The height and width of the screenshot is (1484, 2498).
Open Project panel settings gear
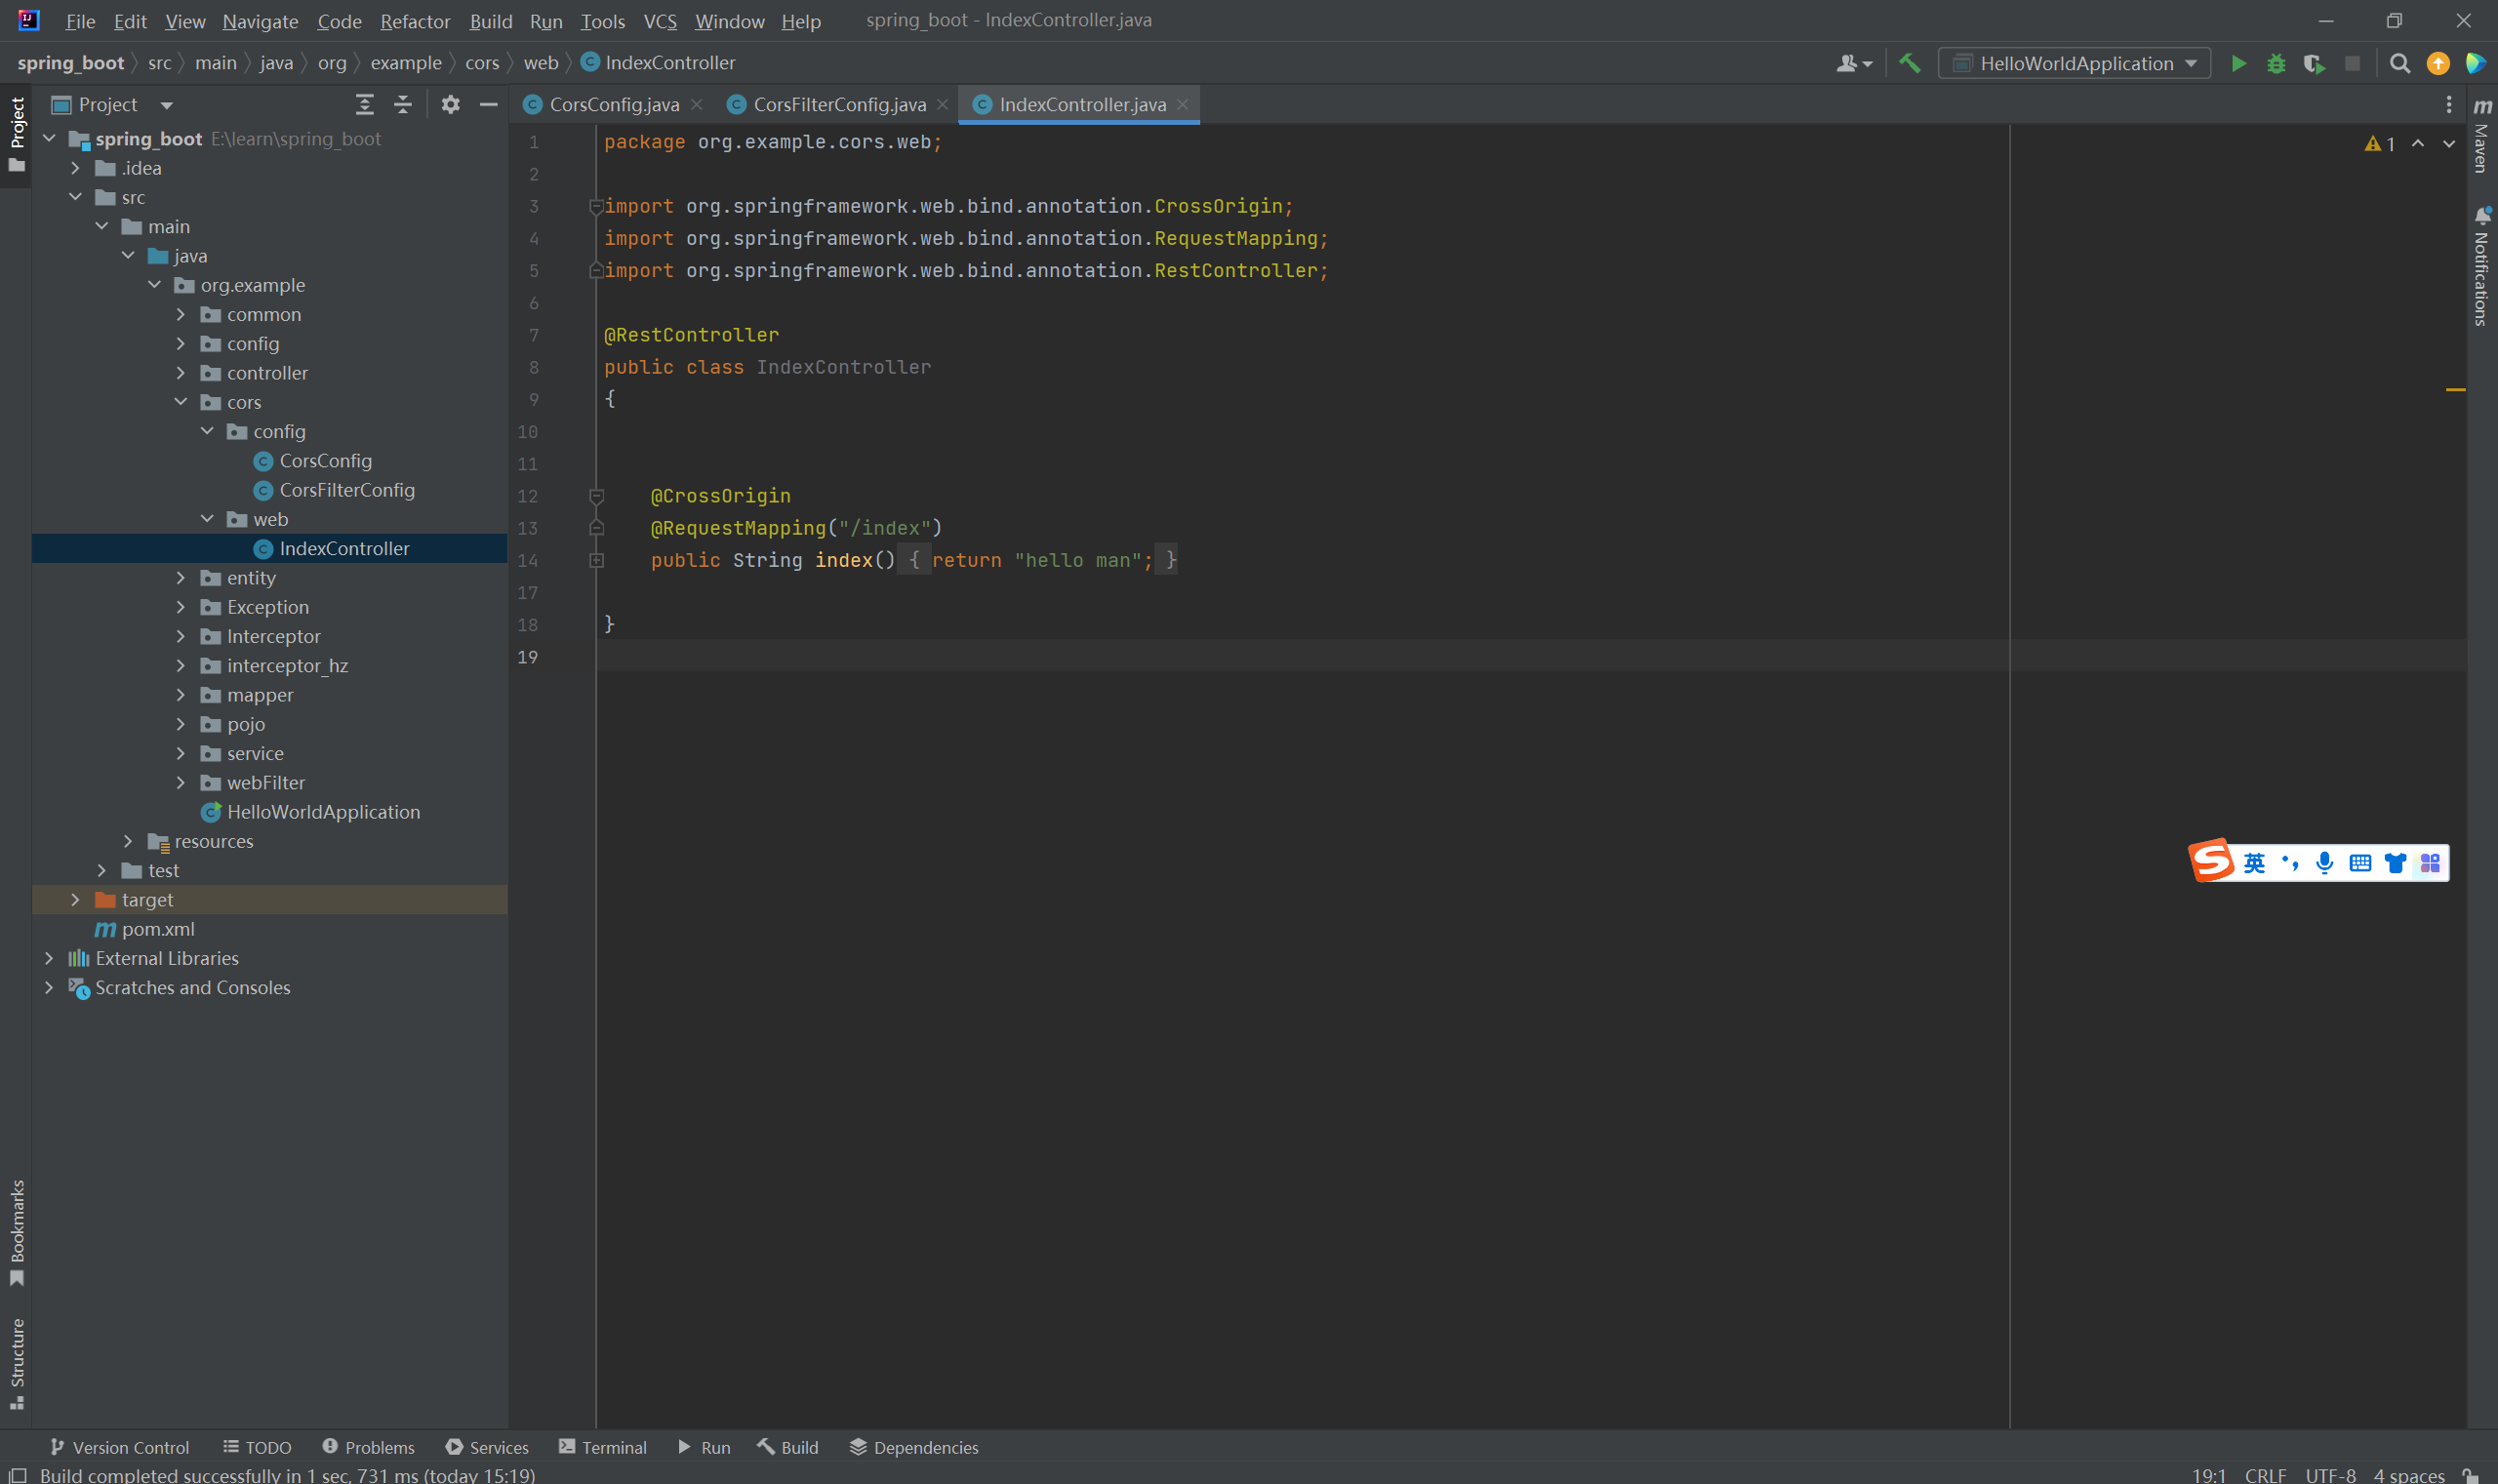pyautogui.click(x=450, y=104)
